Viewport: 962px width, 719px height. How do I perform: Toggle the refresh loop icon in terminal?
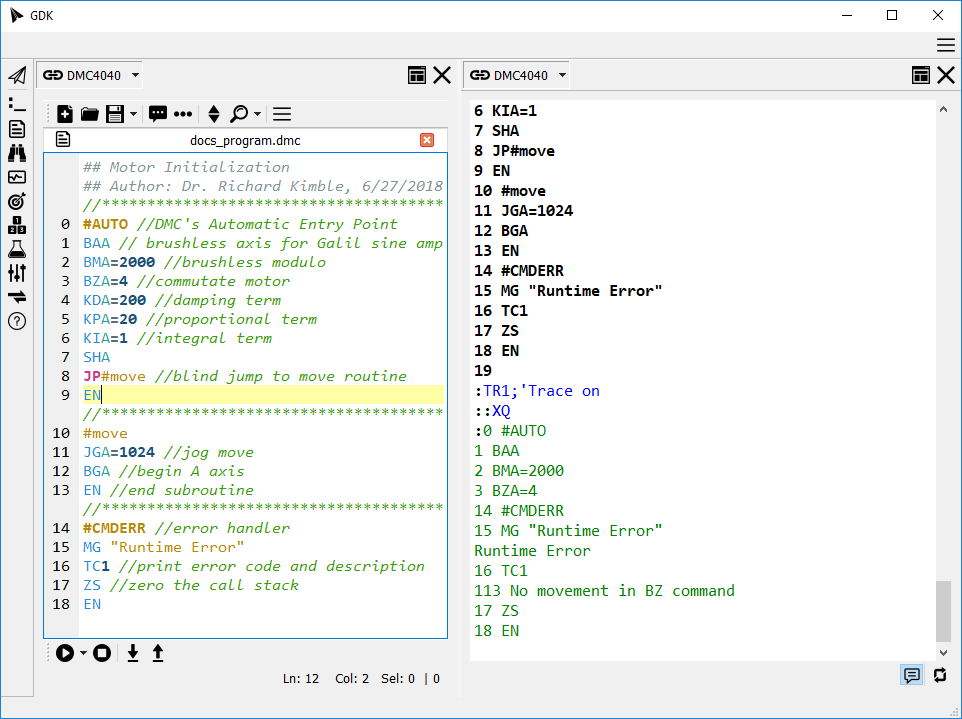940,675
